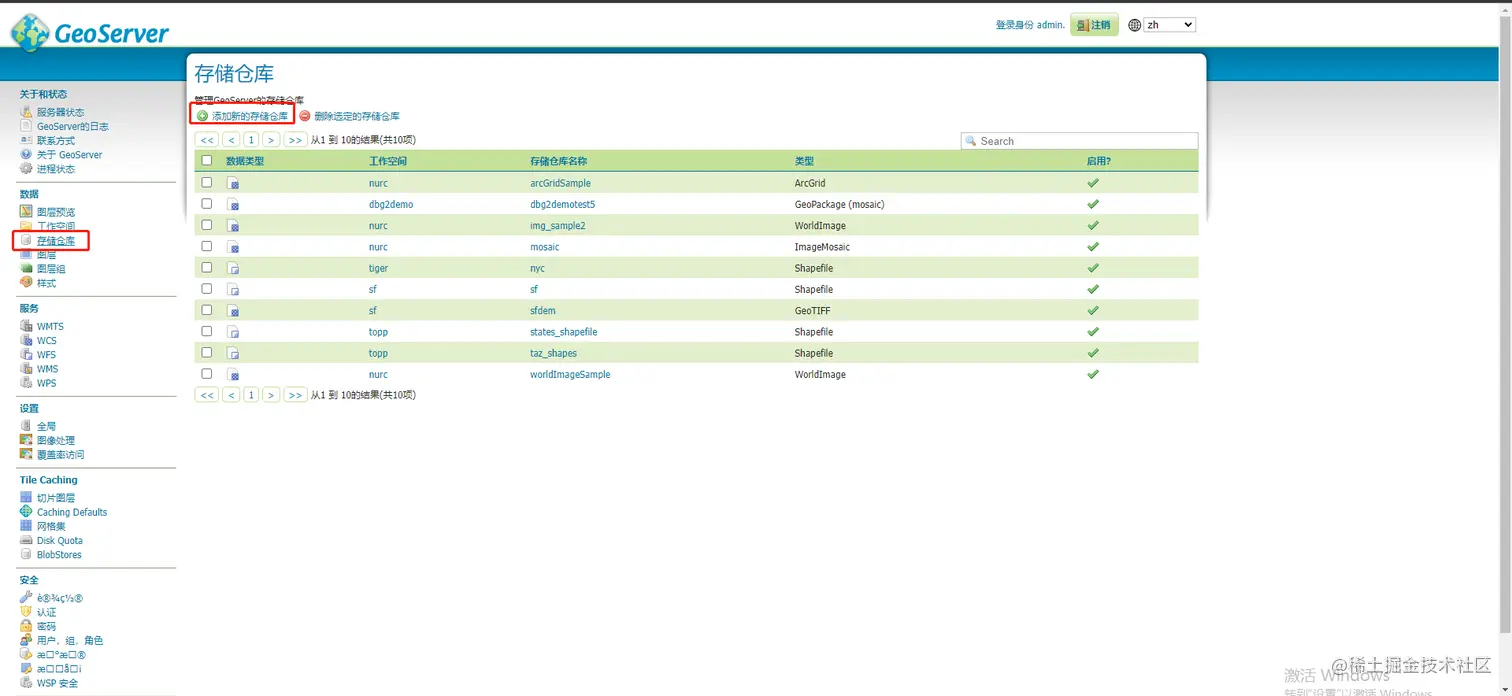Check the nyc row checkbox
This screenshot has width=1512, height=696.
[x=207, y=267]
